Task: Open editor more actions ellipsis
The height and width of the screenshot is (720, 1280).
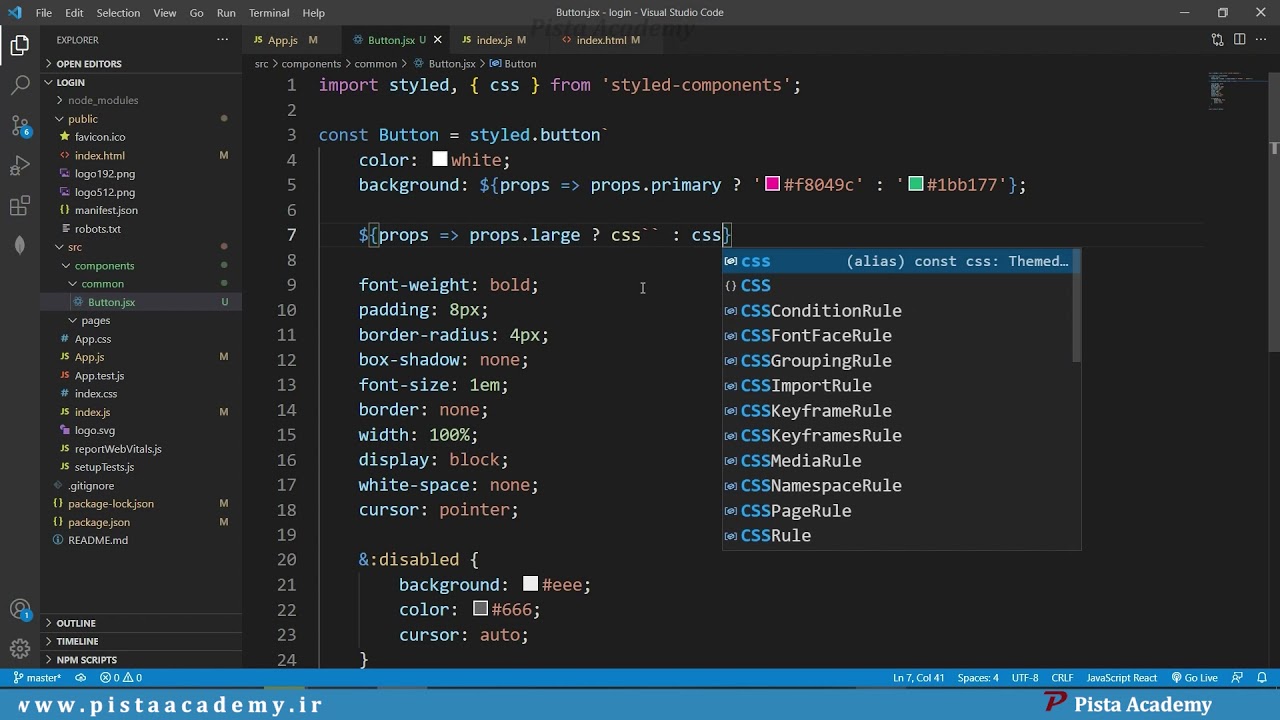Action: pos(1261,40)
